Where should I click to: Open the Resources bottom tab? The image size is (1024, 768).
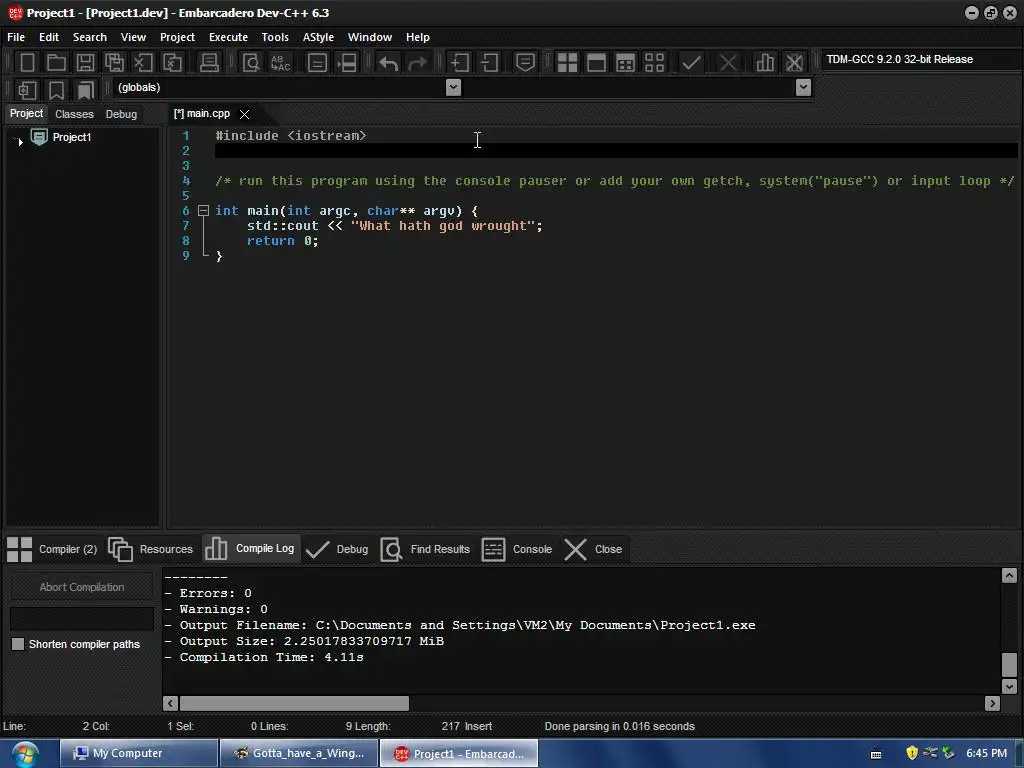pyautogui.click(x=150, y=549)
